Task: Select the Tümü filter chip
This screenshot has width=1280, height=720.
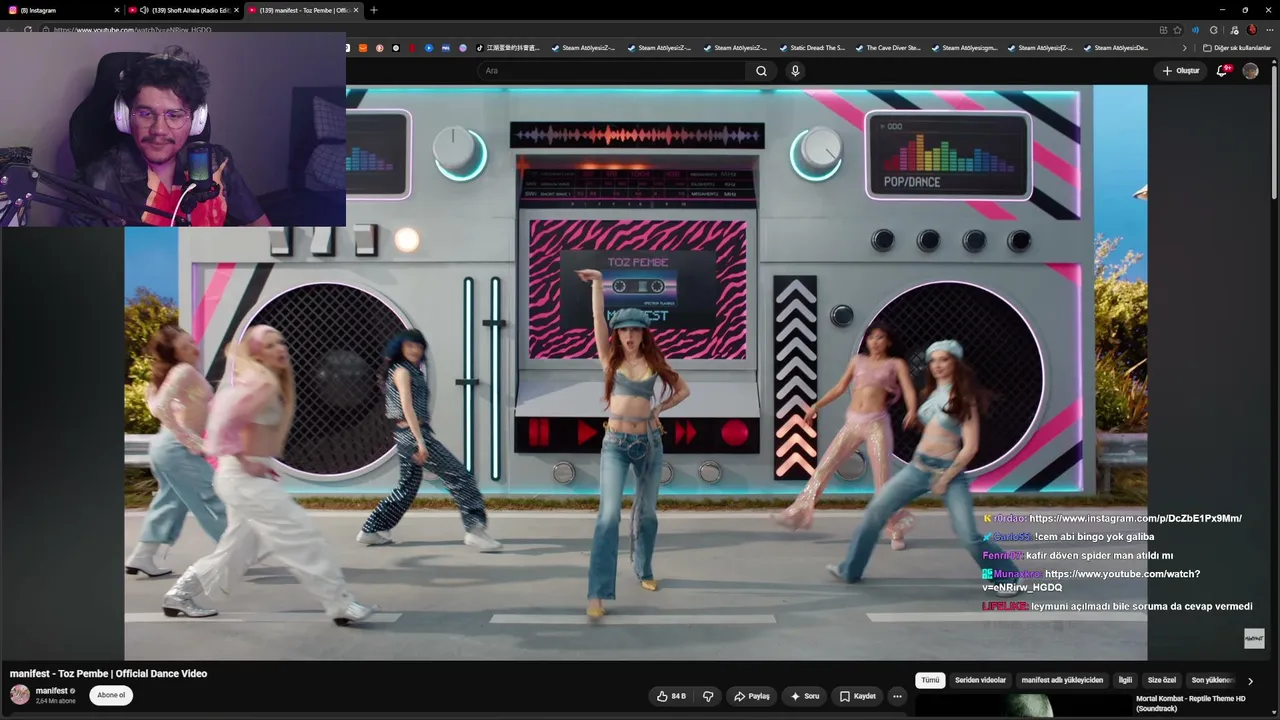Action: coord(930,680)
